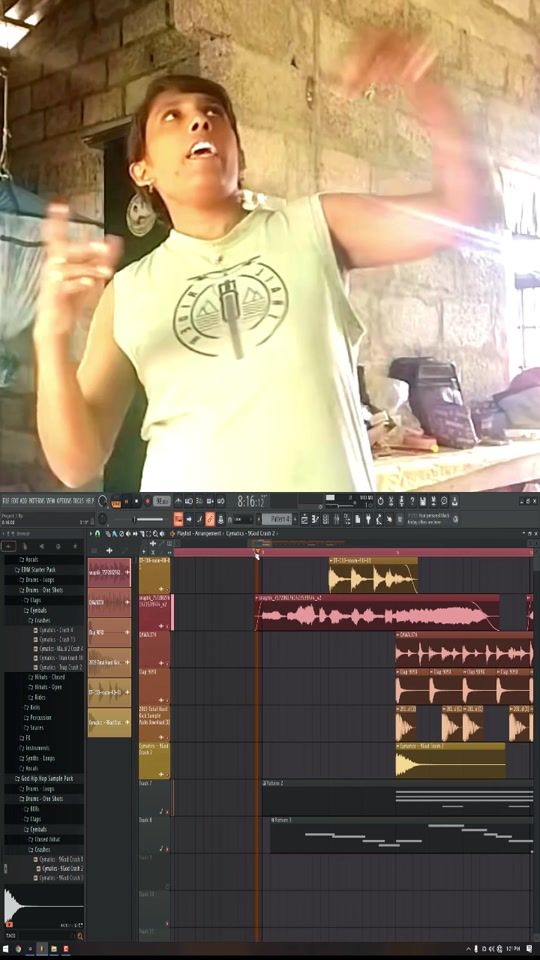Toggle the metronome icon in top toolbar
Screen dimensions: 540x960
point(178,501)
